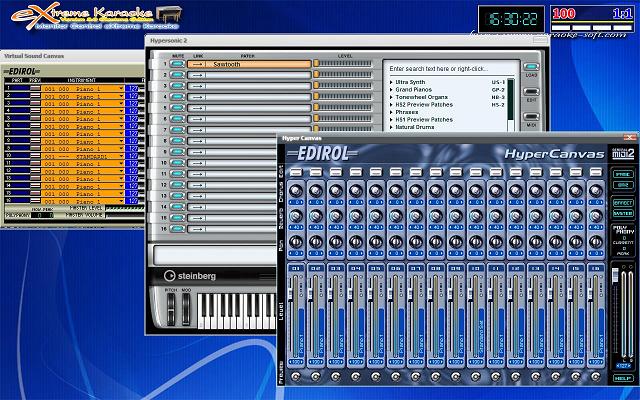Toggle mute on Hypersonic slot 4

pyautogui.click(x=177, y=97)
